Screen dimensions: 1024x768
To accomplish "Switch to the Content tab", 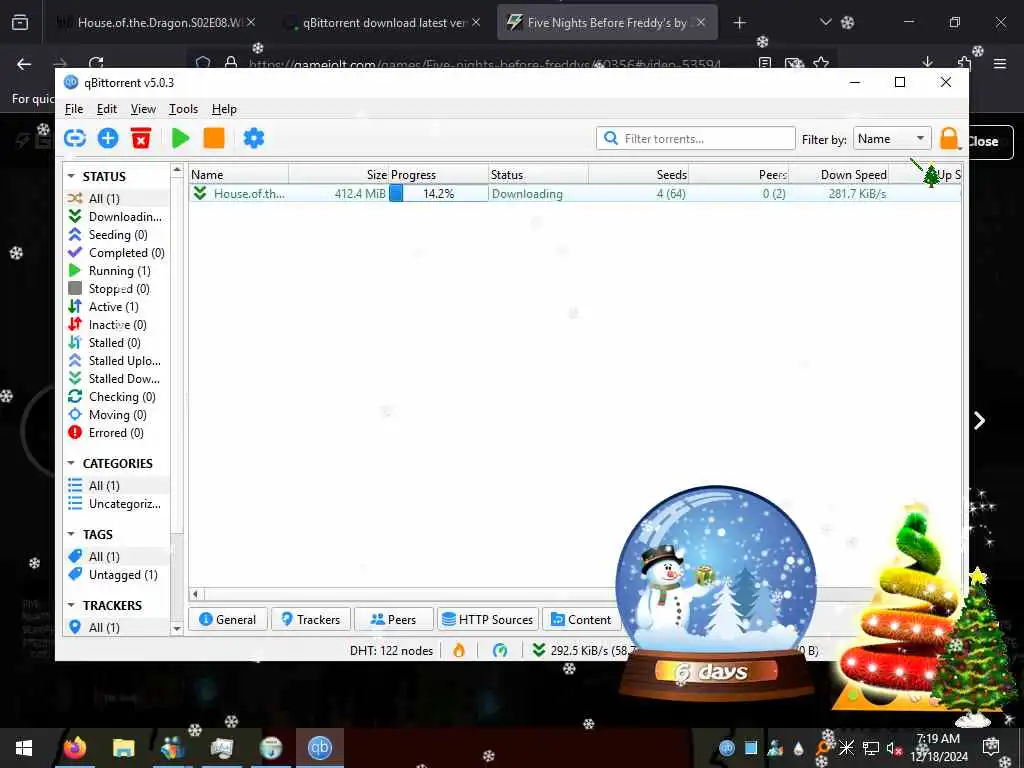I will pyautogui.click(x=581, y=619).
